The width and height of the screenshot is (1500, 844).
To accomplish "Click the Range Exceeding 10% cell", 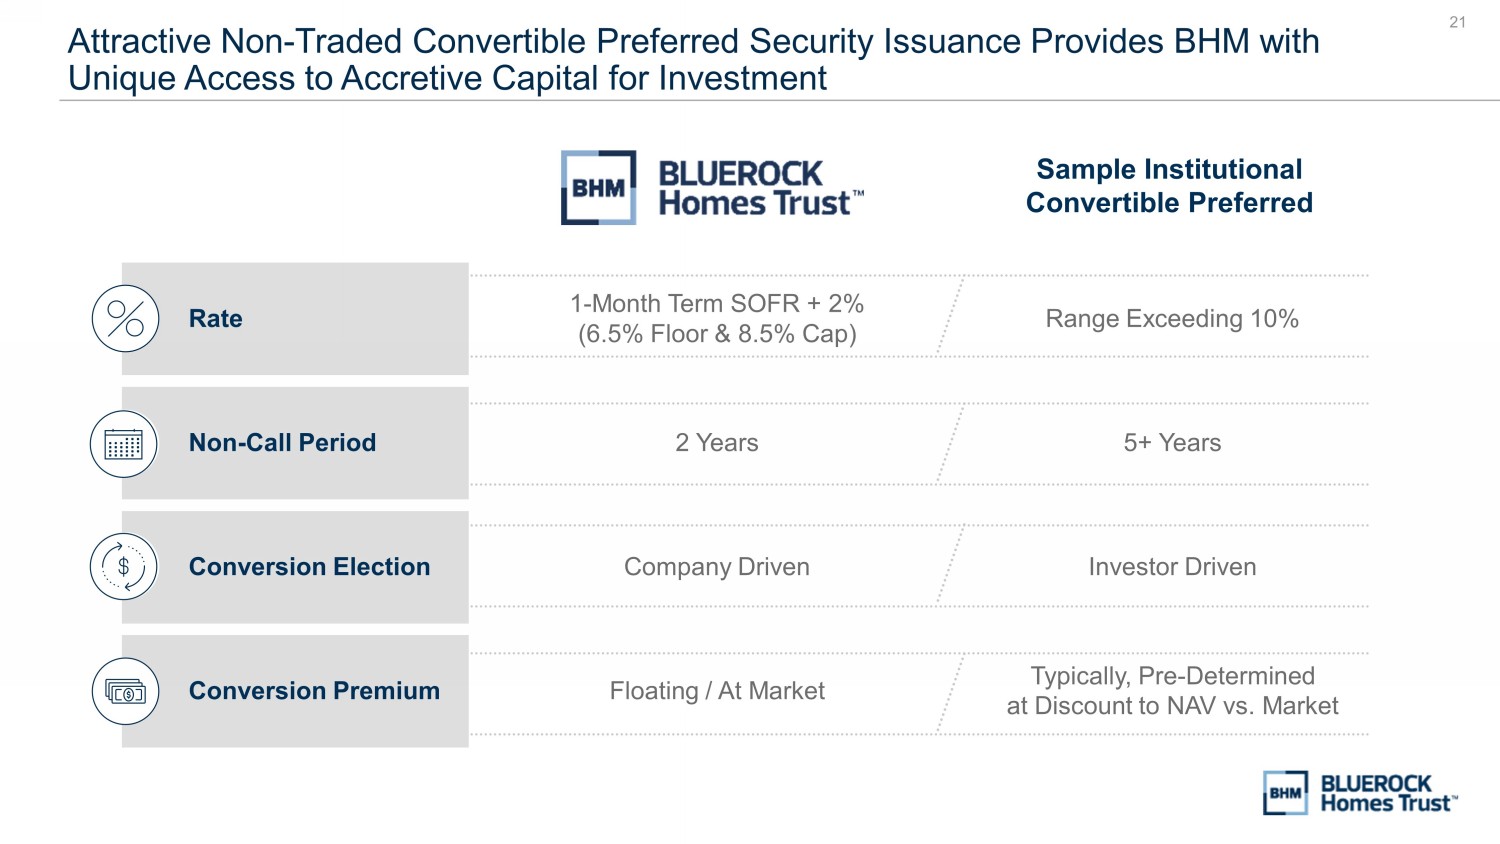I will [1172, 318].
